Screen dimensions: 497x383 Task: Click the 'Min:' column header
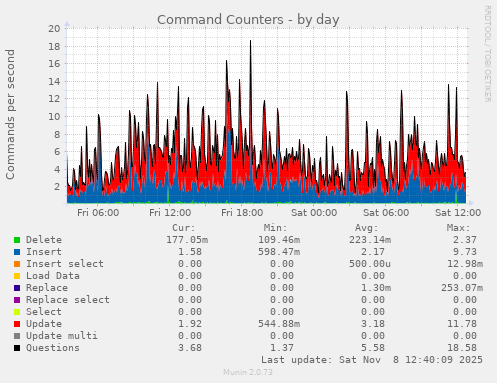click(x=275, y=228)
